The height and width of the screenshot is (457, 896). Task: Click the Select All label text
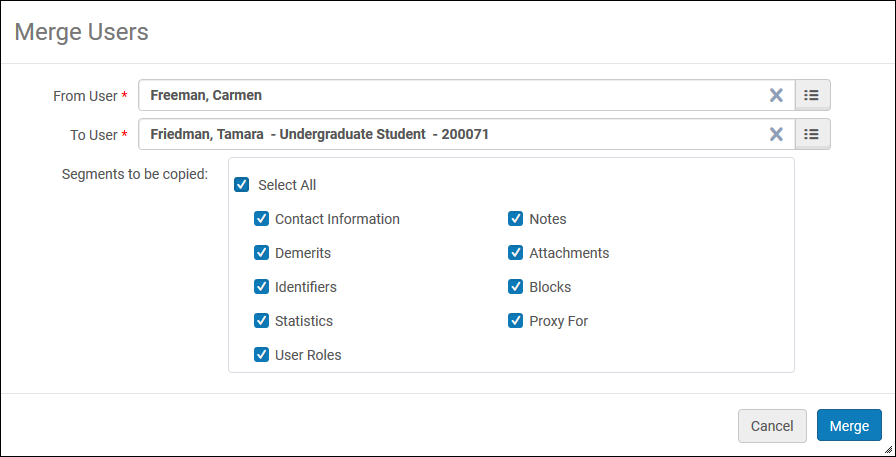click(x=287, y=185)
